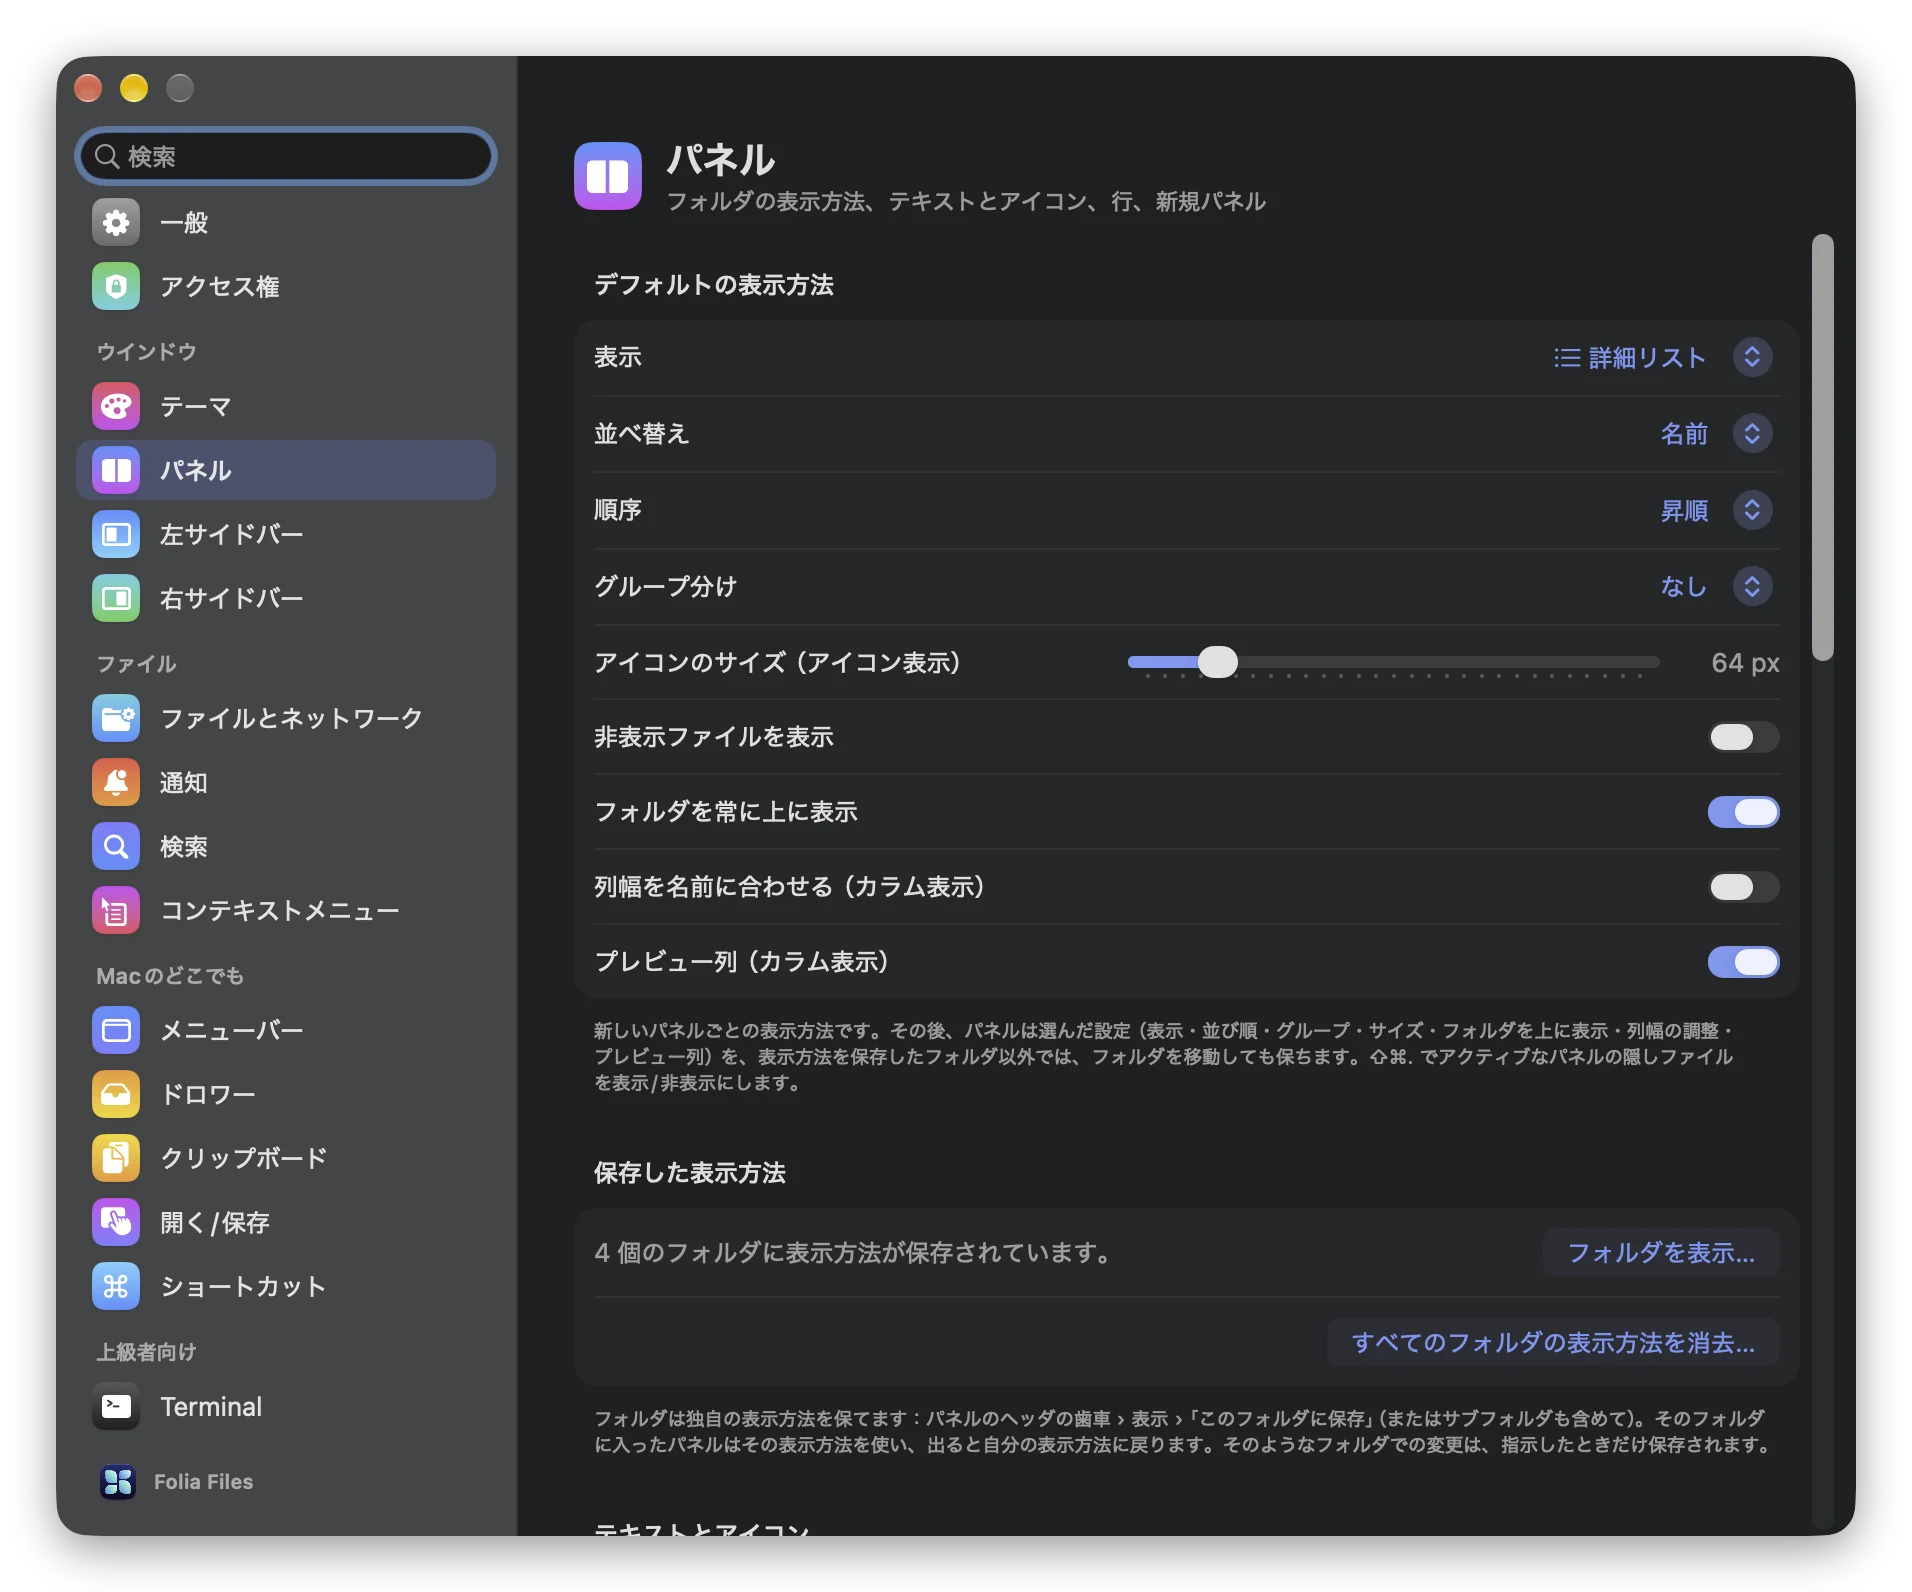The image size is (1912, 1592).
Task: Go to 右サイドバー settings
Action: 286,598
